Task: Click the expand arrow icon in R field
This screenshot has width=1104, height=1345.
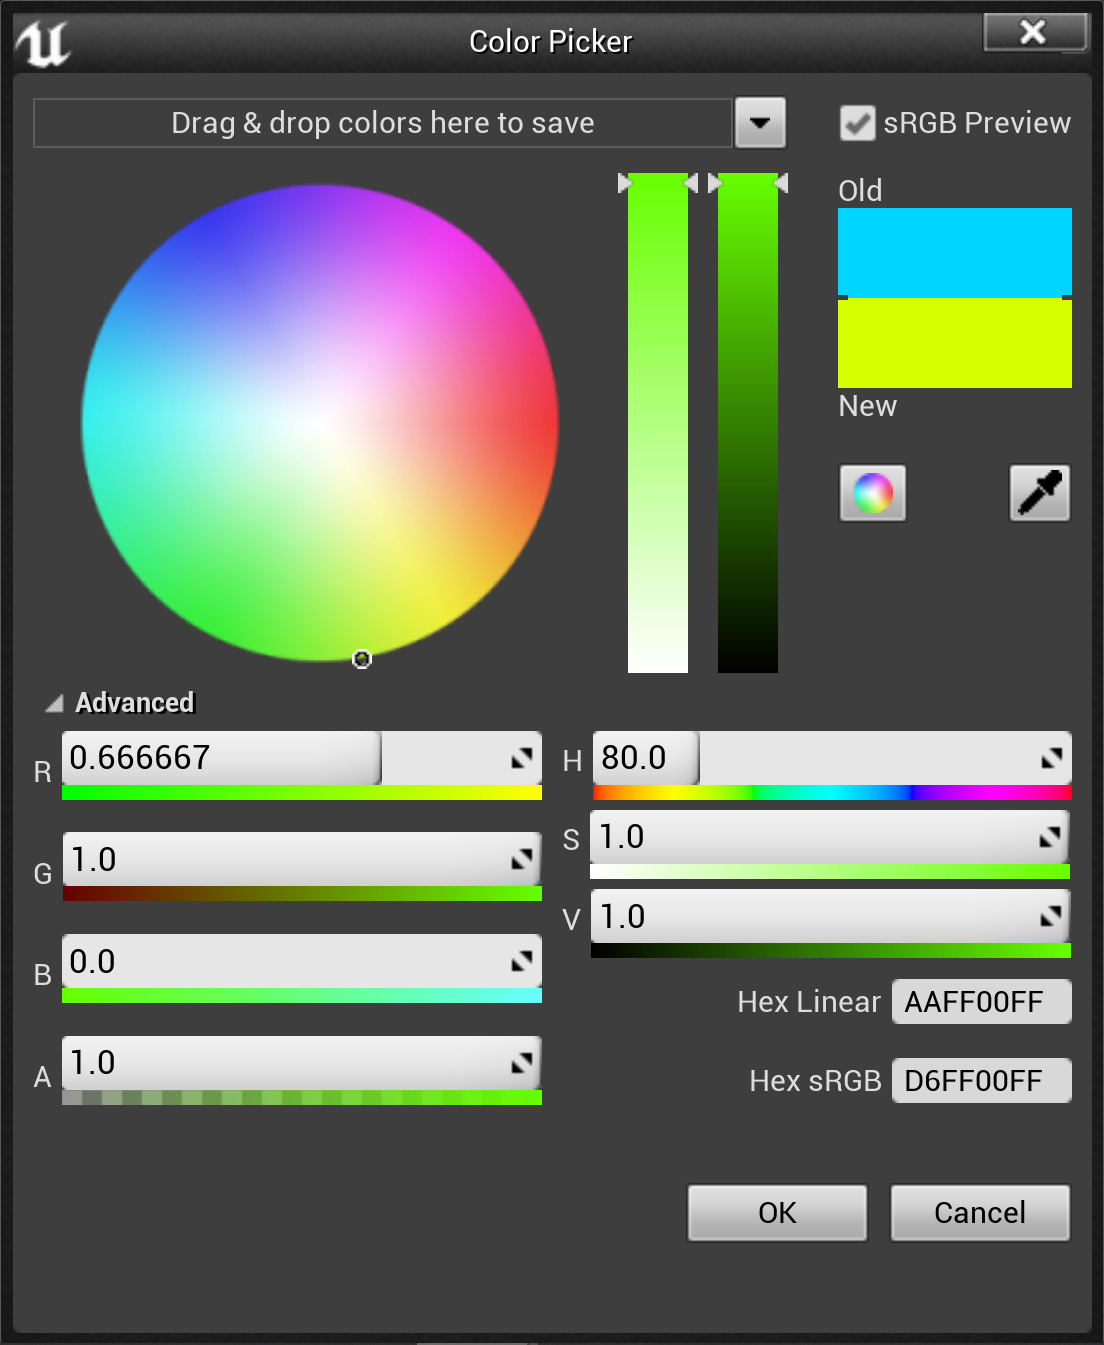Action: pos(521,758)
